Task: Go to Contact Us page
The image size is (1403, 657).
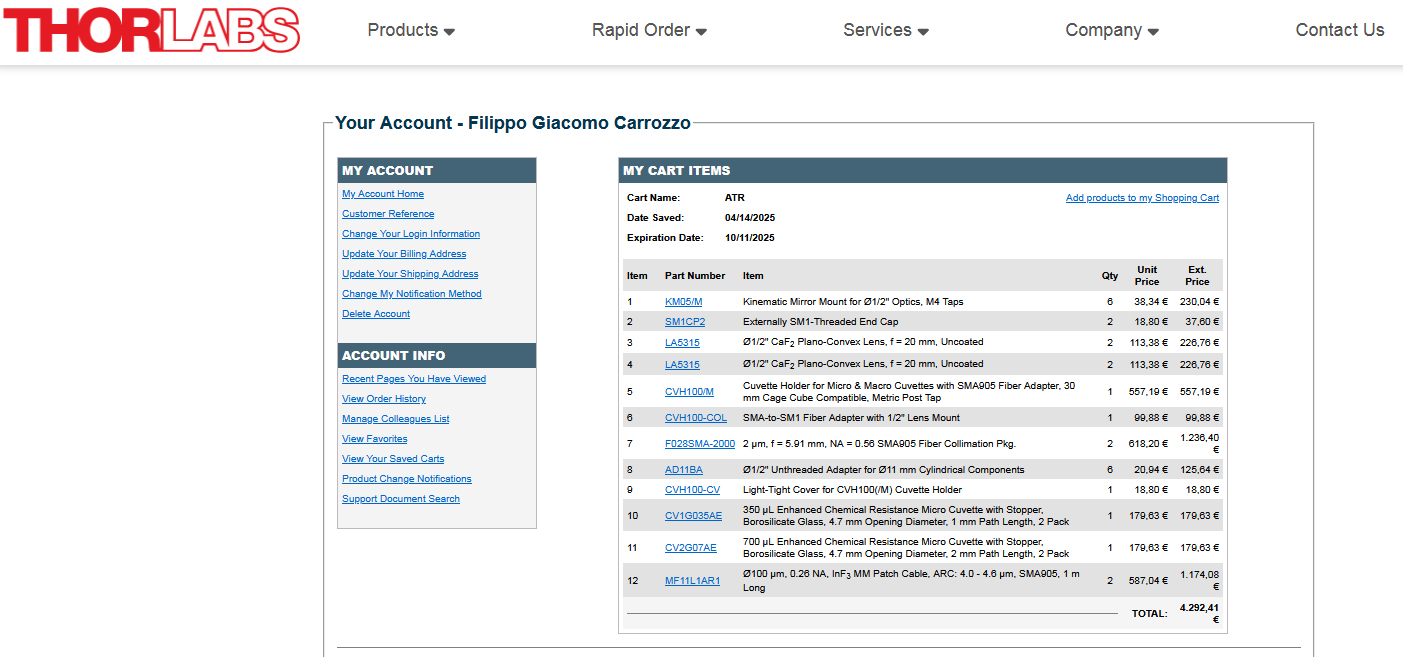Action: (x=1339, y=30)
